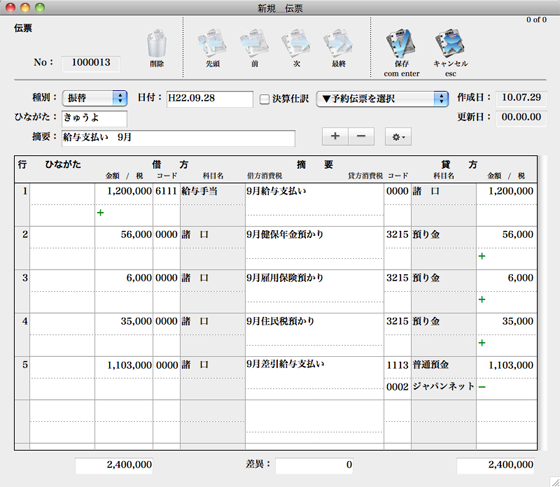Click row number 1 cell

22,205
